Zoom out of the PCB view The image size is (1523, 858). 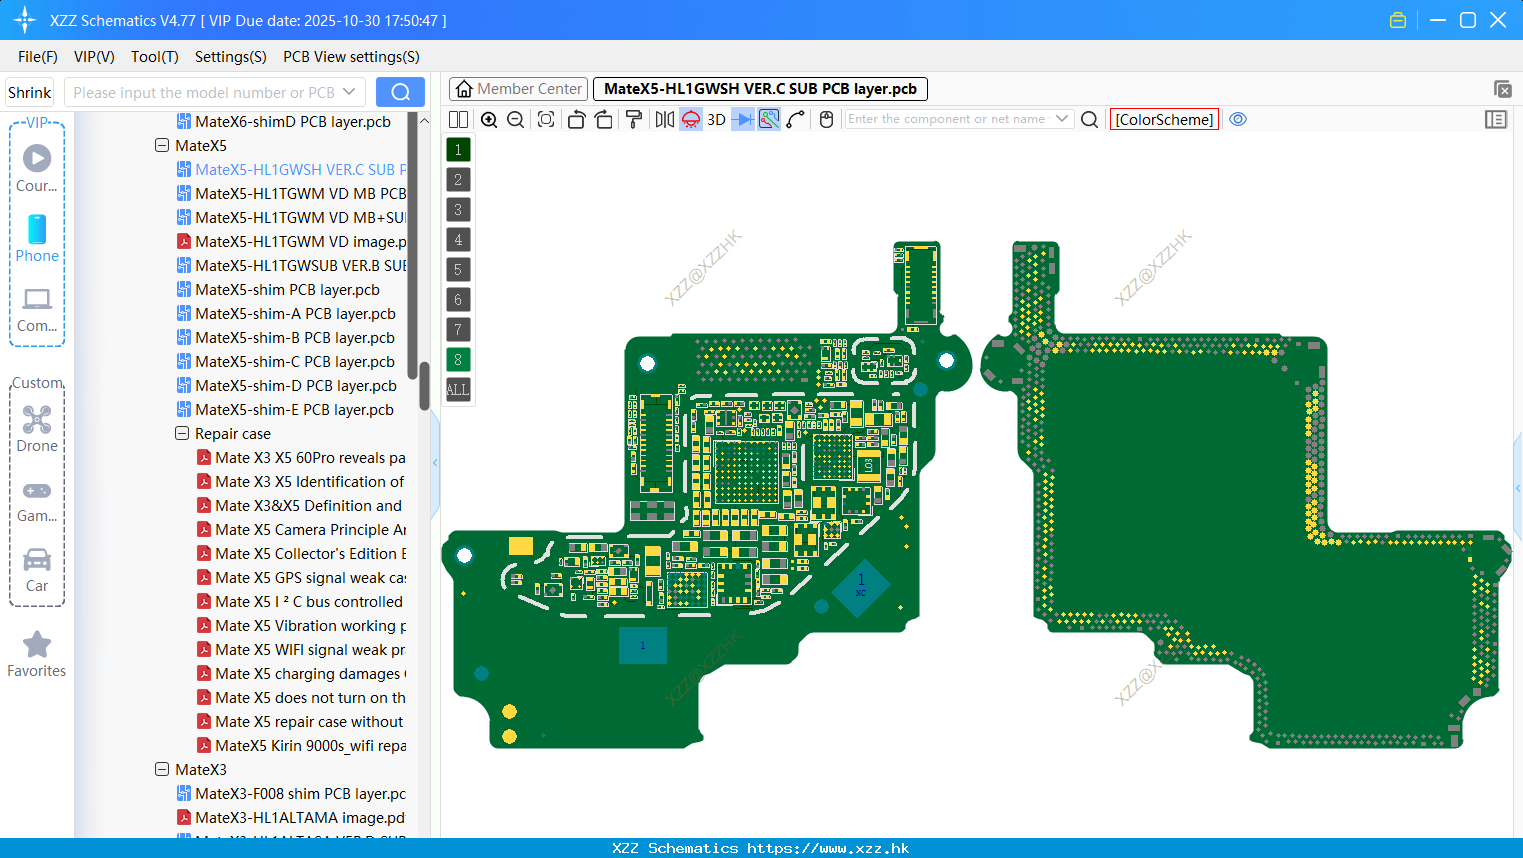pos(516,119)
